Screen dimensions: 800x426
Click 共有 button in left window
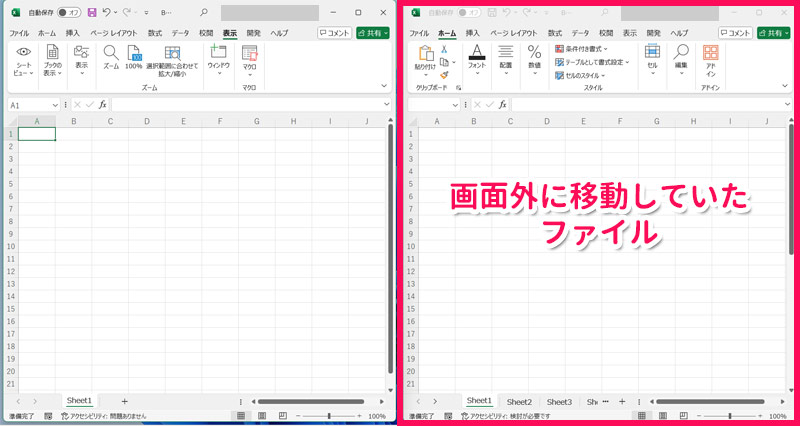coord(373,33)
